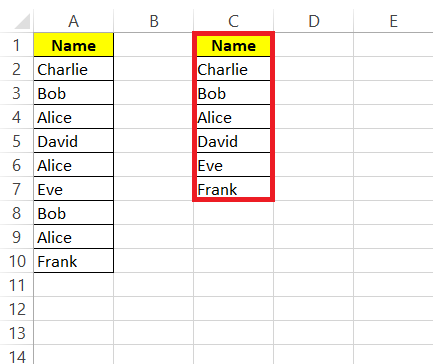The width and height of the screenshot is (433, 364).
Task: Select row 1 header
Action: tap(17, 45)
